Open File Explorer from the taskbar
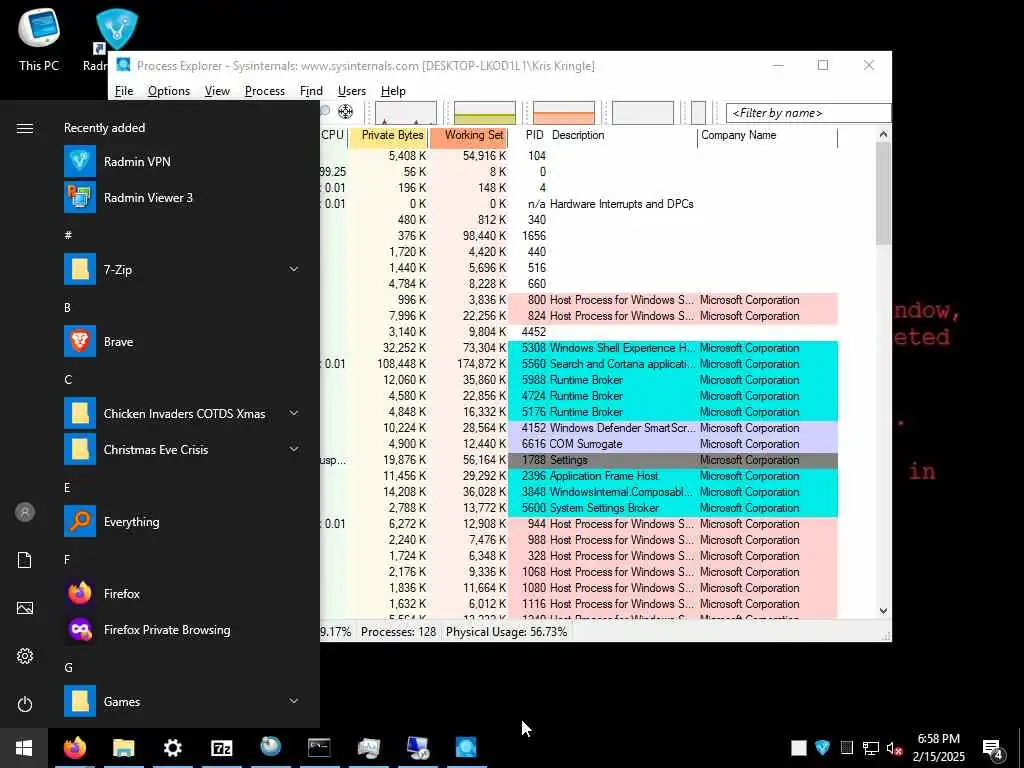Screen dimensions: 1024x768 123,748
